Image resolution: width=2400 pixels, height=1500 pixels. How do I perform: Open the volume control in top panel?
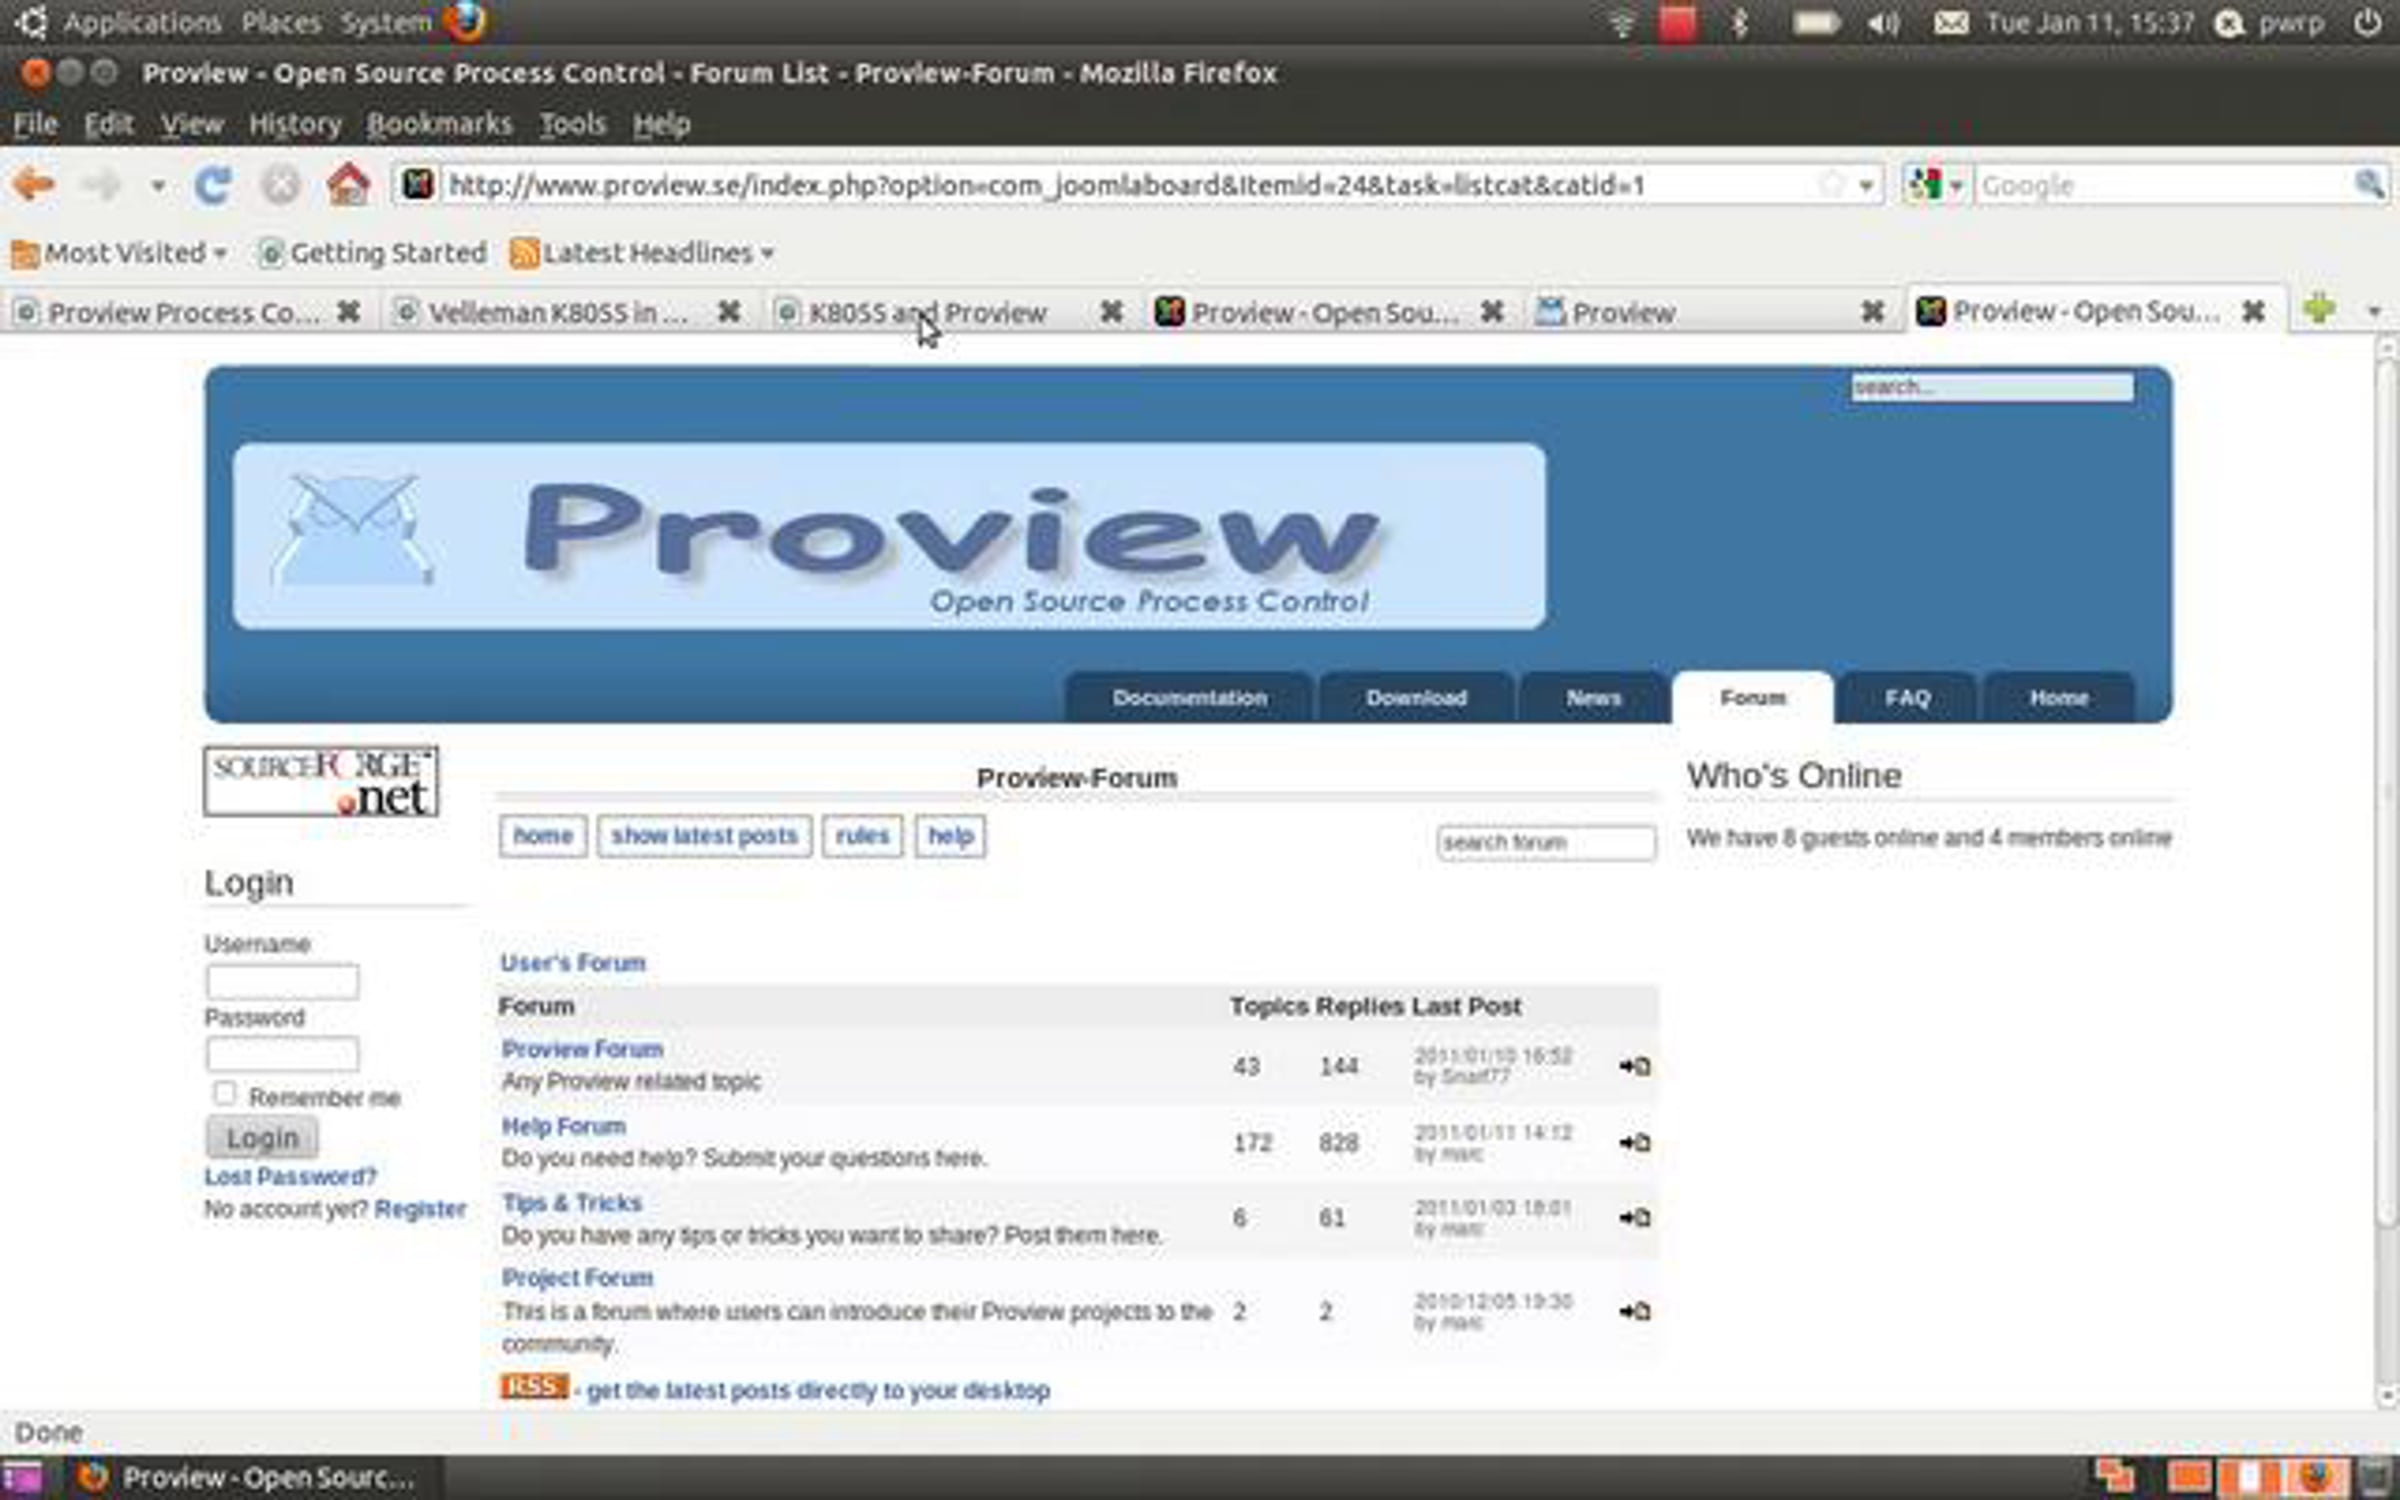(1881, 22)
